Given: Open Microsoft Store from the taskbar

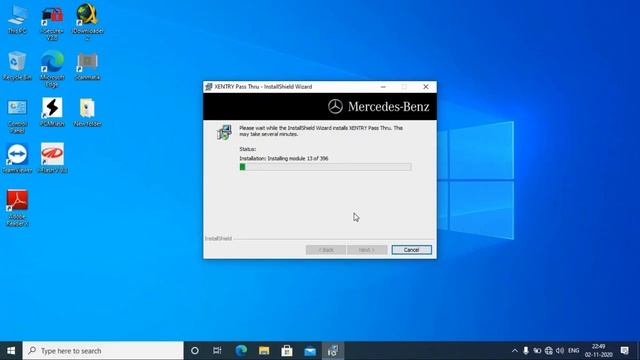Looking at the screenshot, I should (287, 351).
